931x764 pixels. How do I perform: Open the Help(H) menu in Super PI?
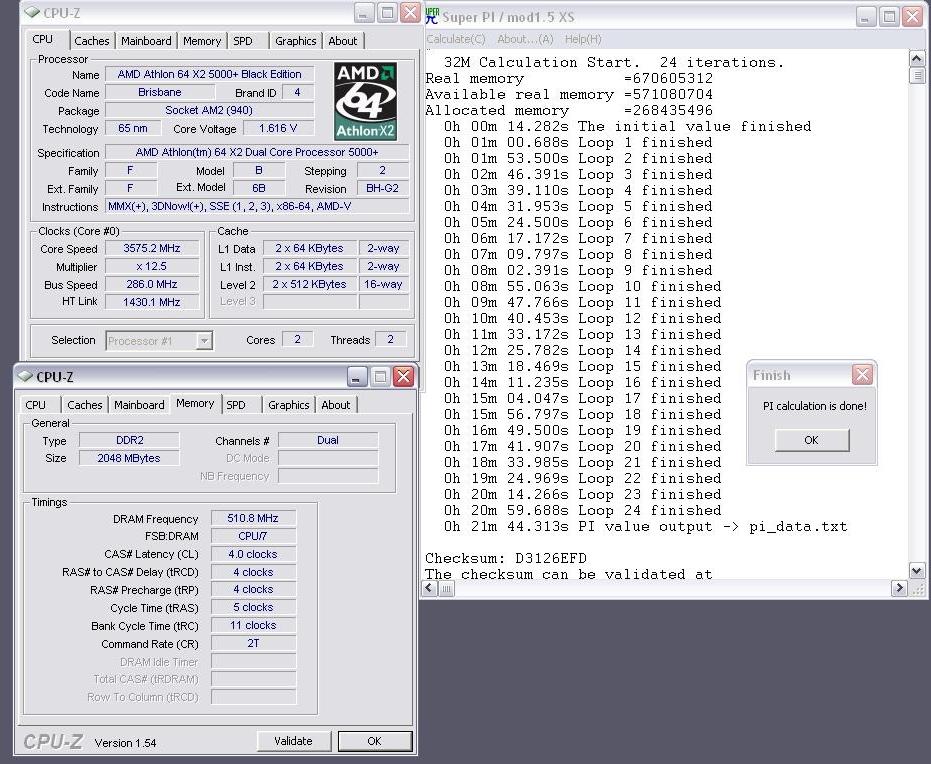583,39
